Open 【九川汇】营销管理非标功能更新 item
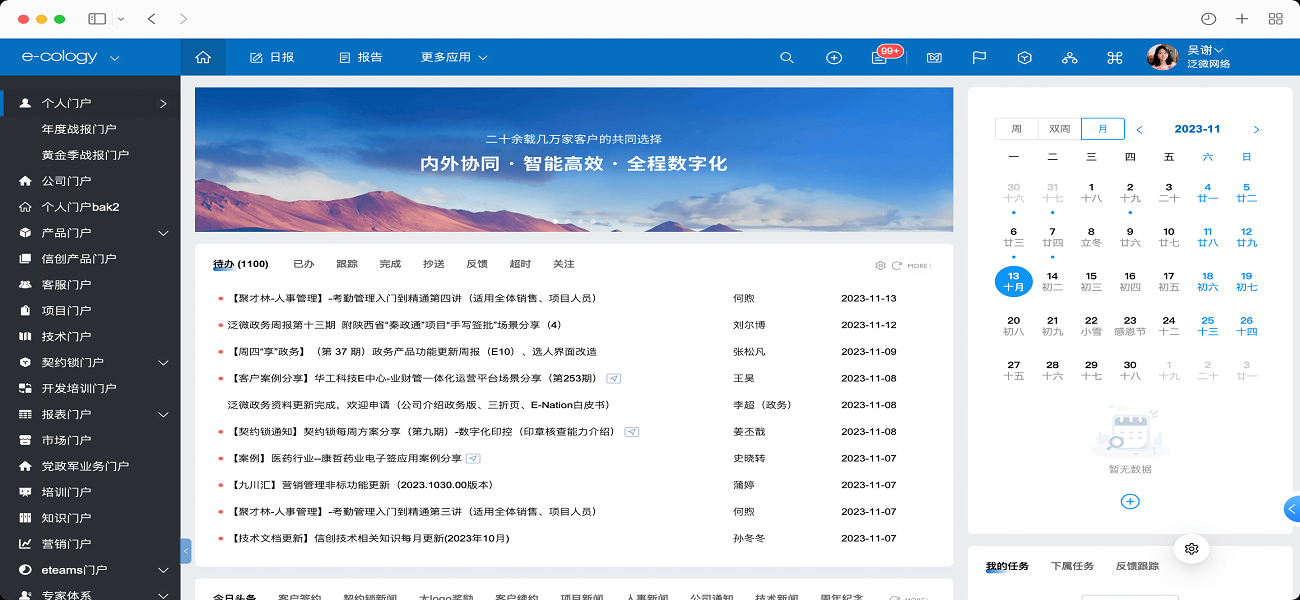Screen dimensions: 1300x600 click(362, 485)
